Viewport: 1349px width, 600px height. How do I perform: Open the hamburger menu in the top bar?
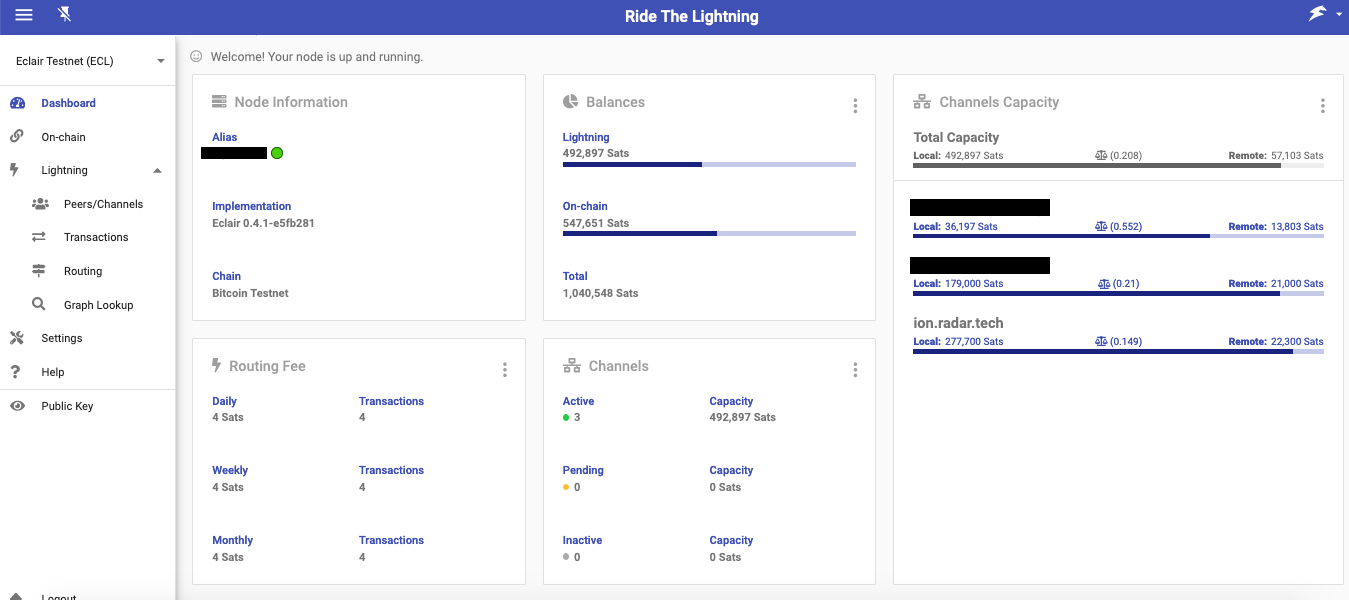coord(24,15)
